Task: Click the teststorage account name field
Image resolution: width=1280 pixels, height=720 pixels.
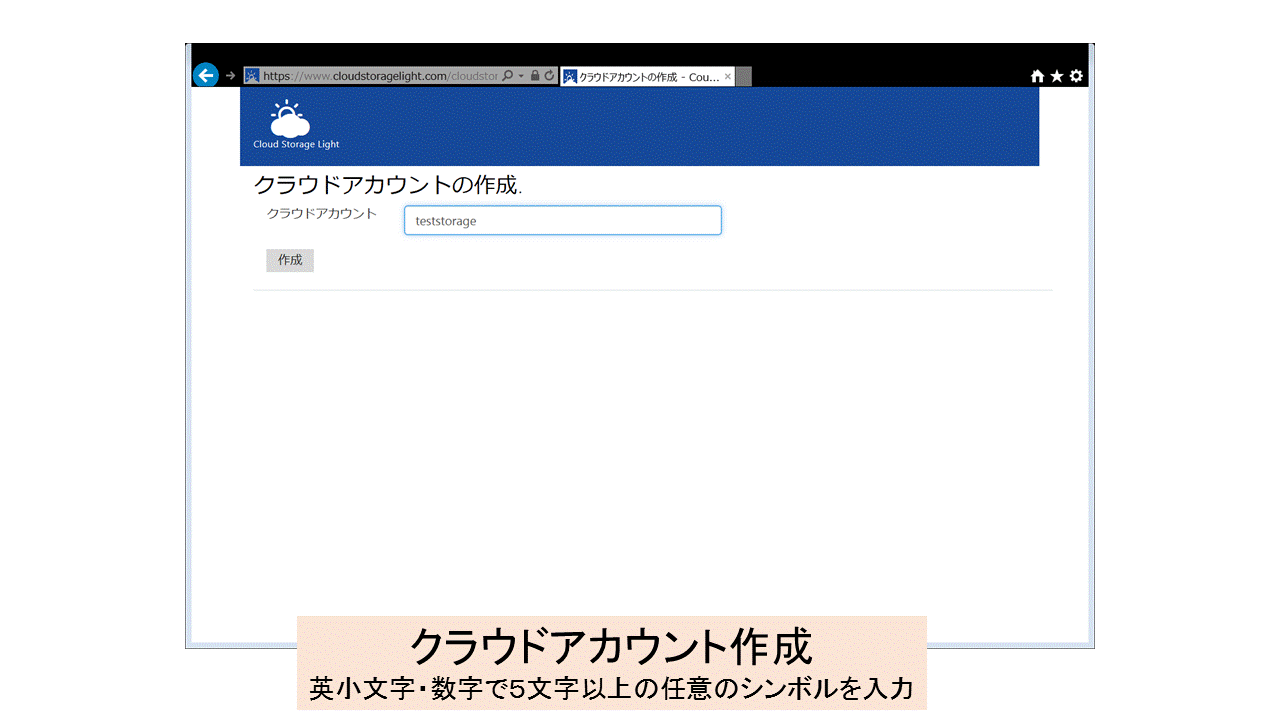Action: [562, 221]
